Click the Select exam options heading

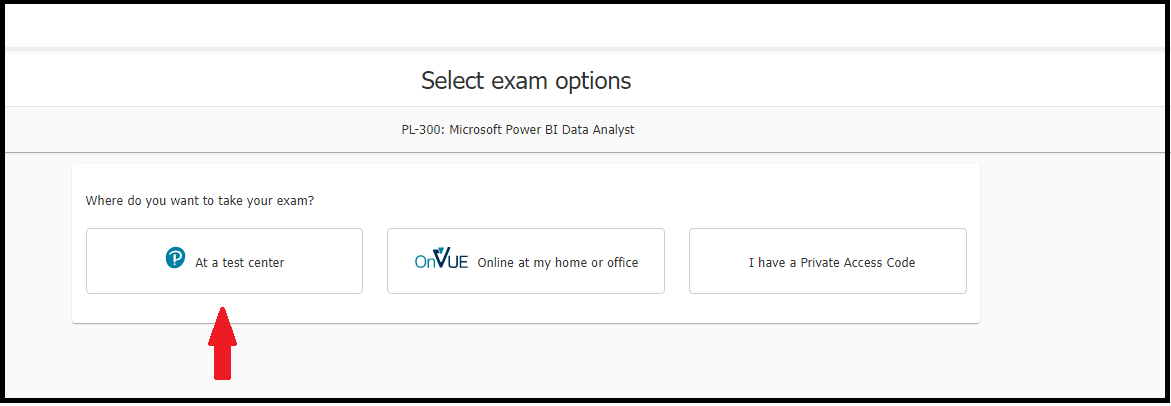(526, 80)
